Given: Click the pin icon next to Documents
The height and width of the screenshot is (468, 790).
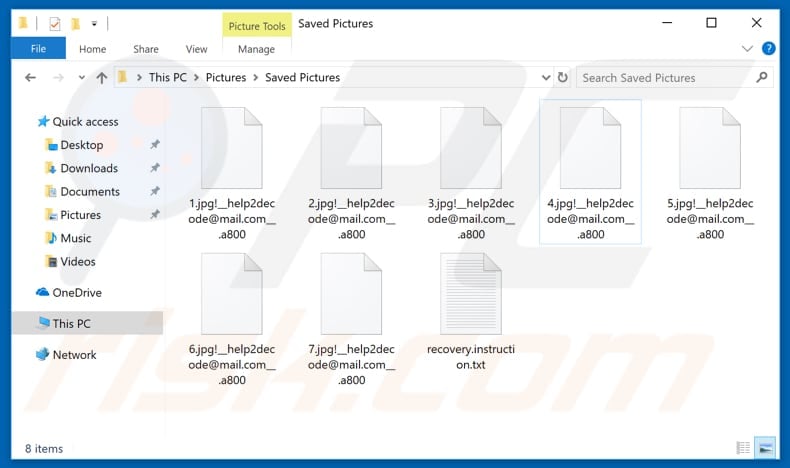Looking at the screenshot, I should tap(155, 191).
